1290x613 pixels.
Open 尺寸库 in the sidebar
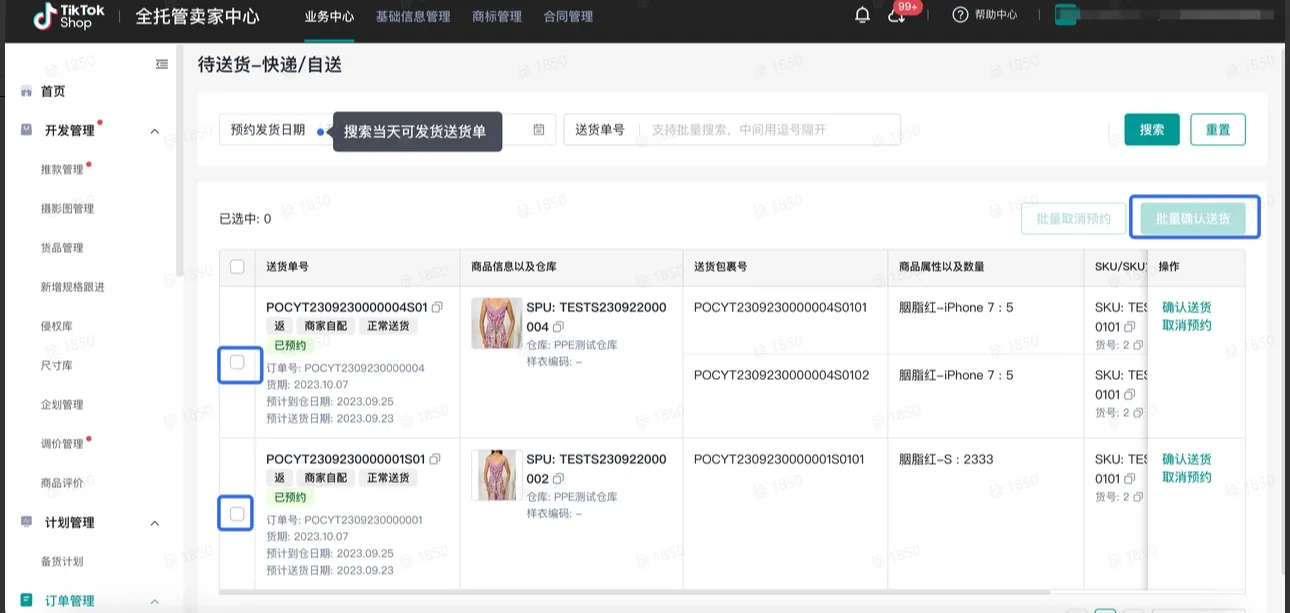[56, 365]
